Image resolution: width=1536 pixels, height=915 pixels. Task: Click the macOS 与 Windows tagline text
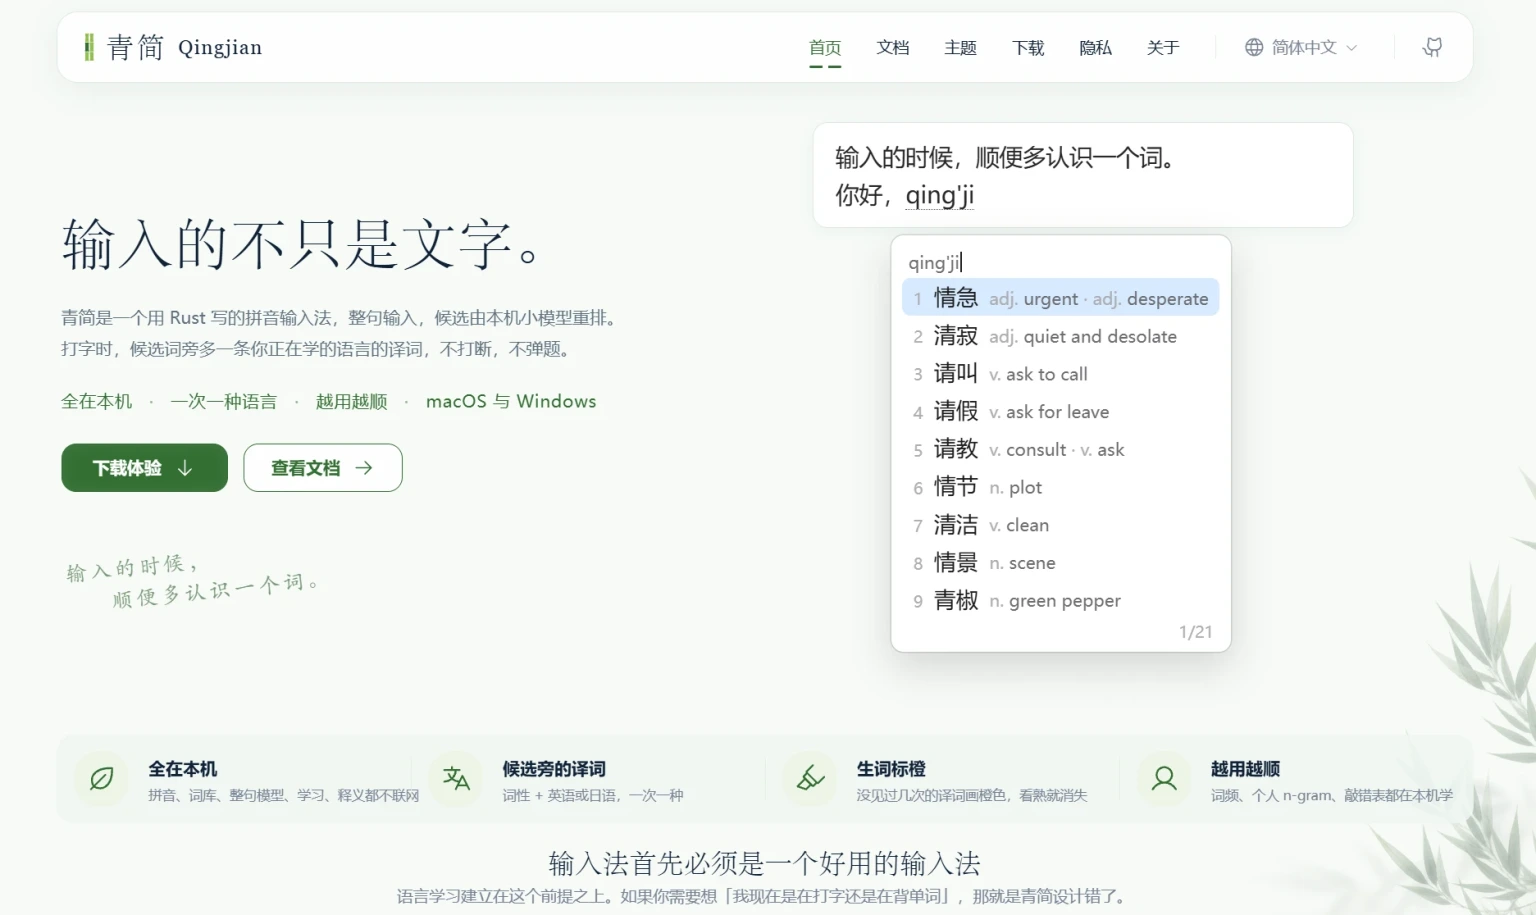pyautogui.click(x=511, y=402)
